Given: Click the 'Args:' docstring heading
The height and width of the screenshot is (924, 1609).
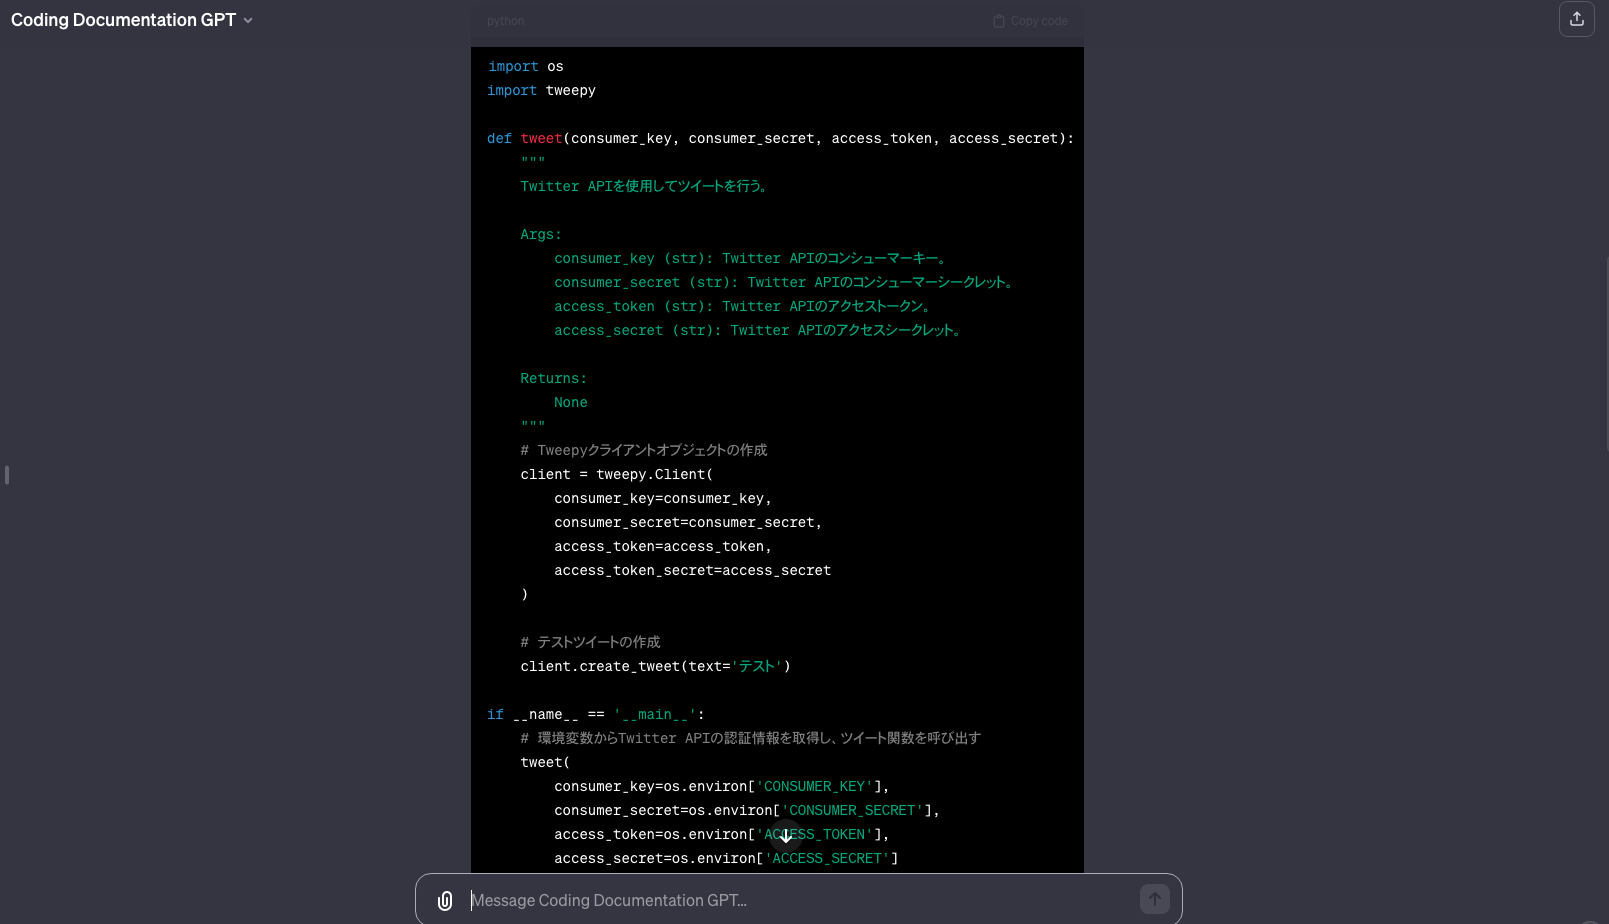Looking at the screenshot, I should coord(541,235).
